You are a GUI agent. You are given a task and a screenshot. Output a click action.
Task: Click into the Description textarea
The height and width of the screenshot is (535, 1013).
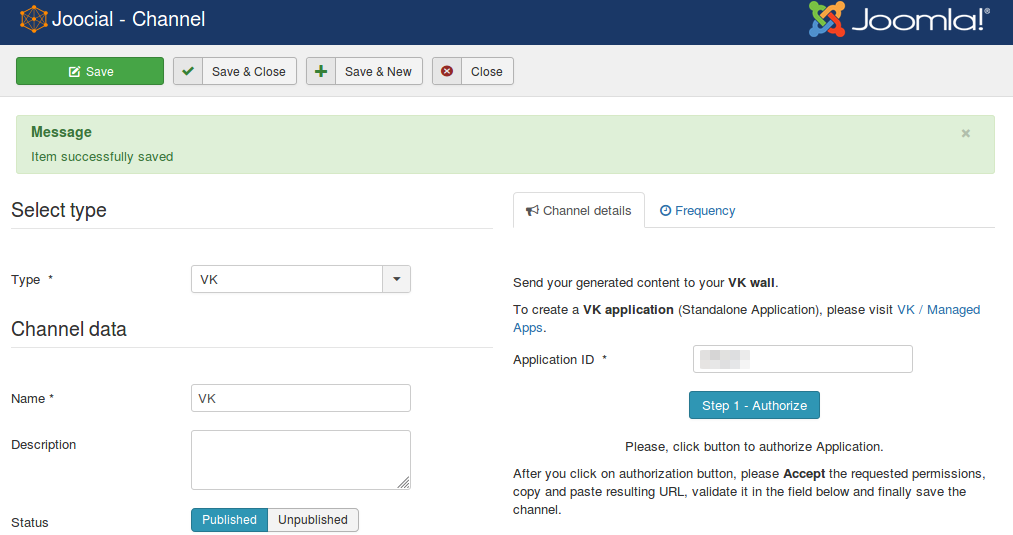tap(300, 460)
